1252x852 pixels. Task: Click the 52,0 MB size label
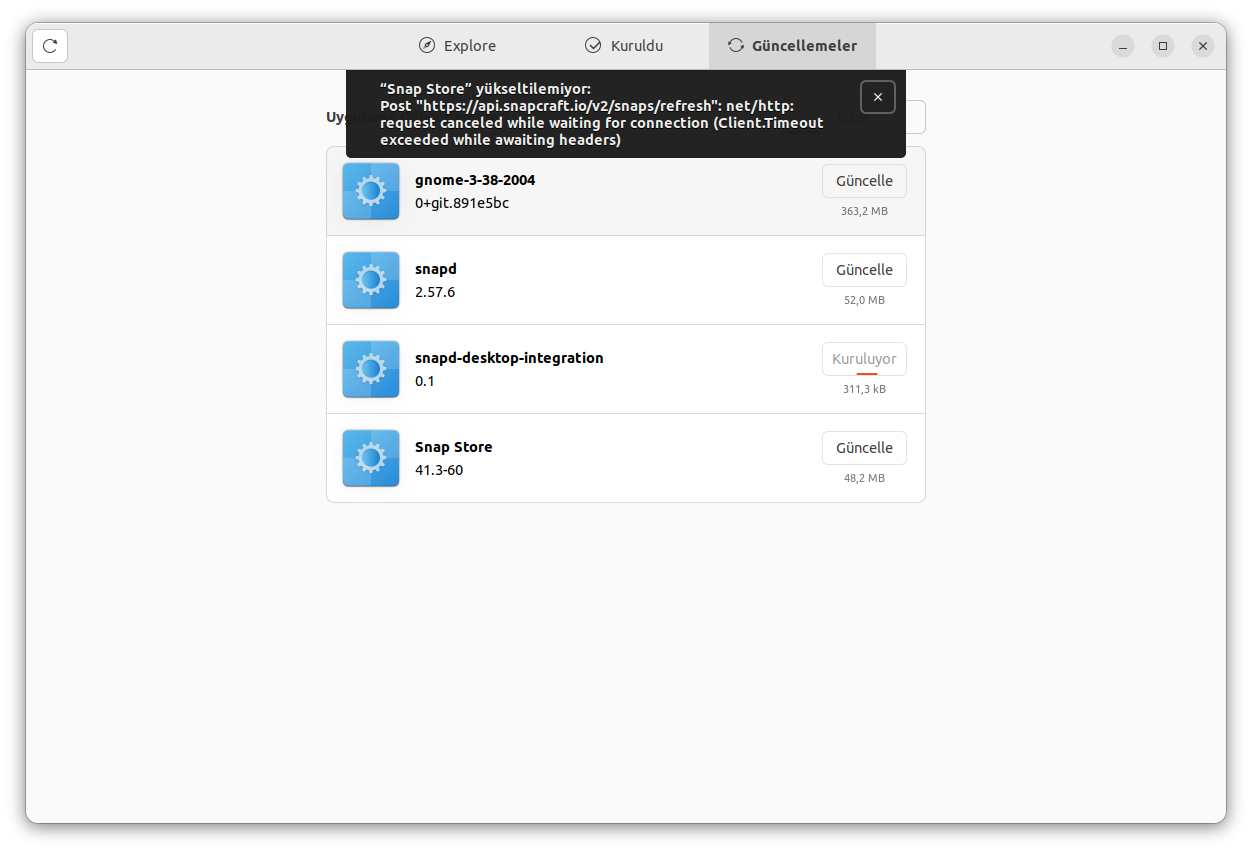[x=864, y=300]
